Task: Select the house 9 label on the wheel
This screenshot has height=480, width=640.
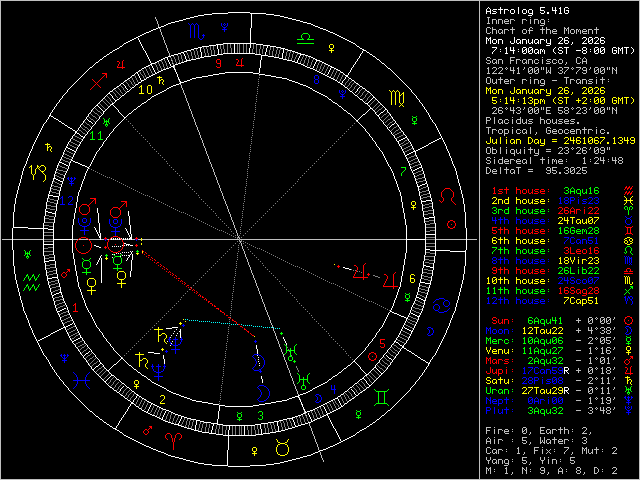Action: tap(217, 62)
